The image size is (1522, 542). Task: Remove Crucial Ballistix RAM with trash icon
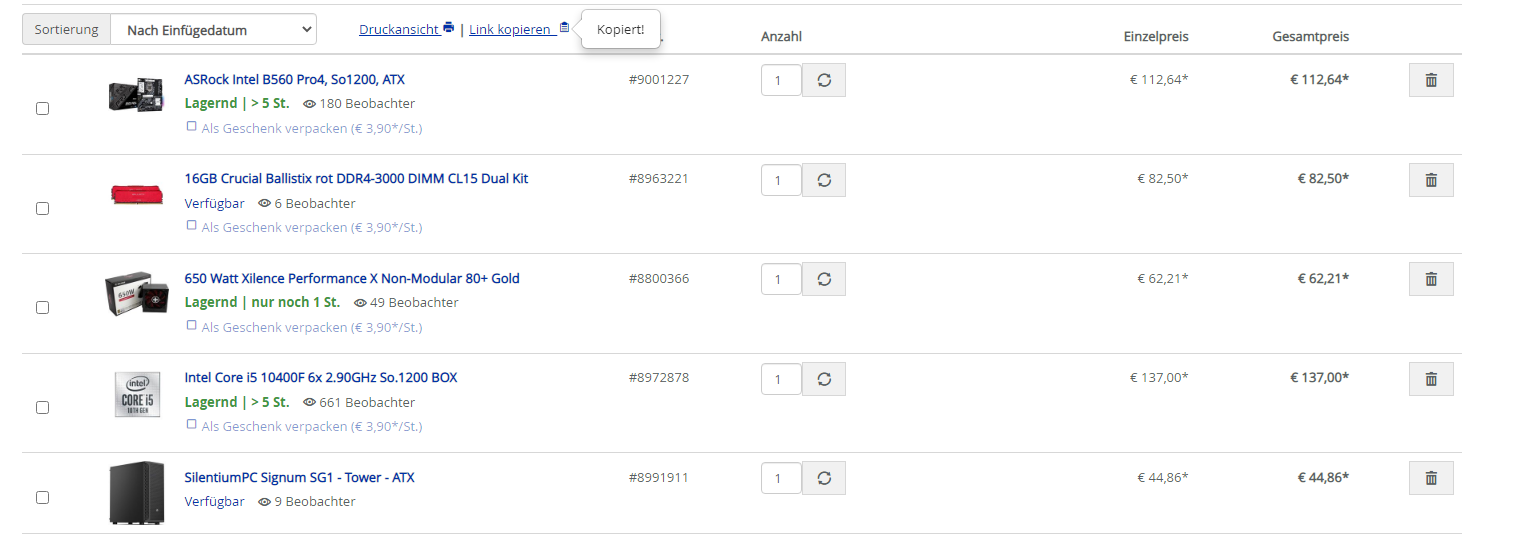[1430, 180]
